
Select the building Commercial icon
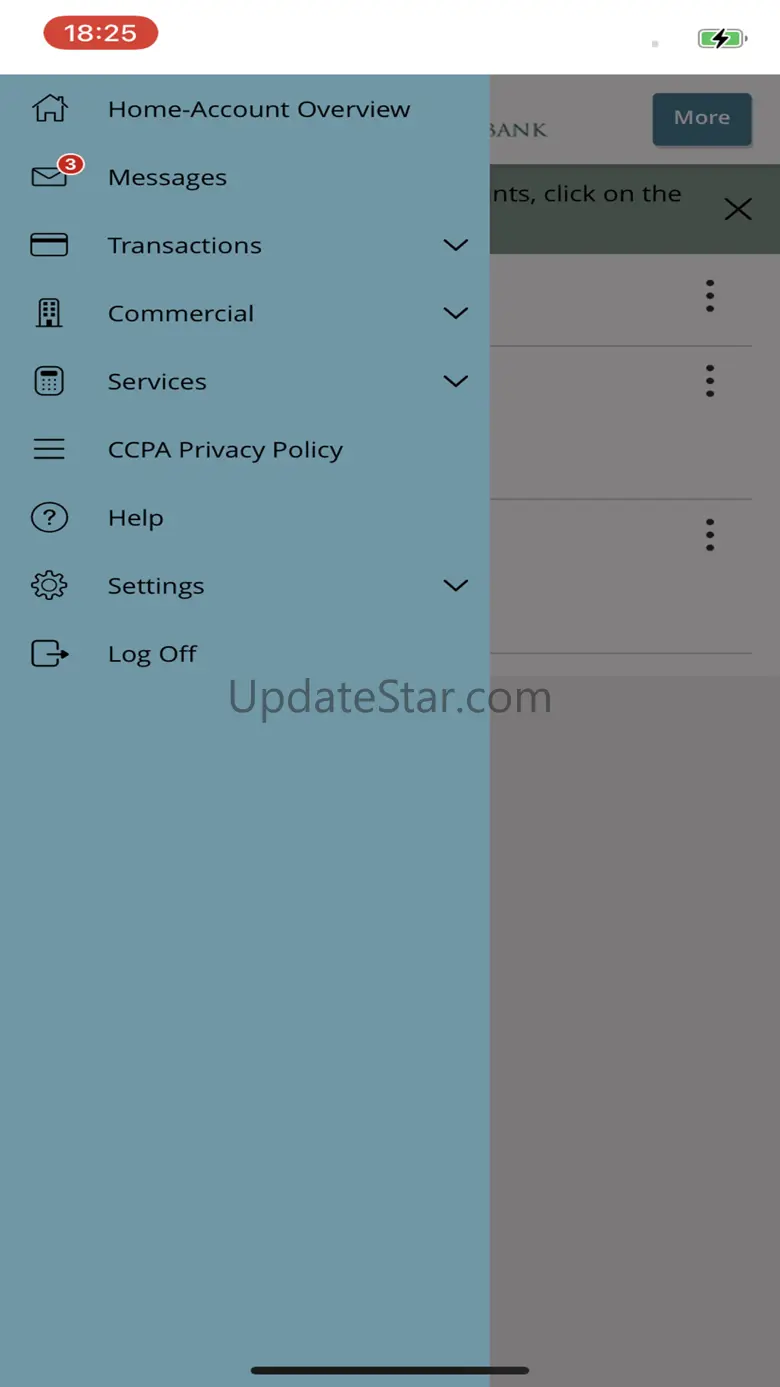click(49, 313)
